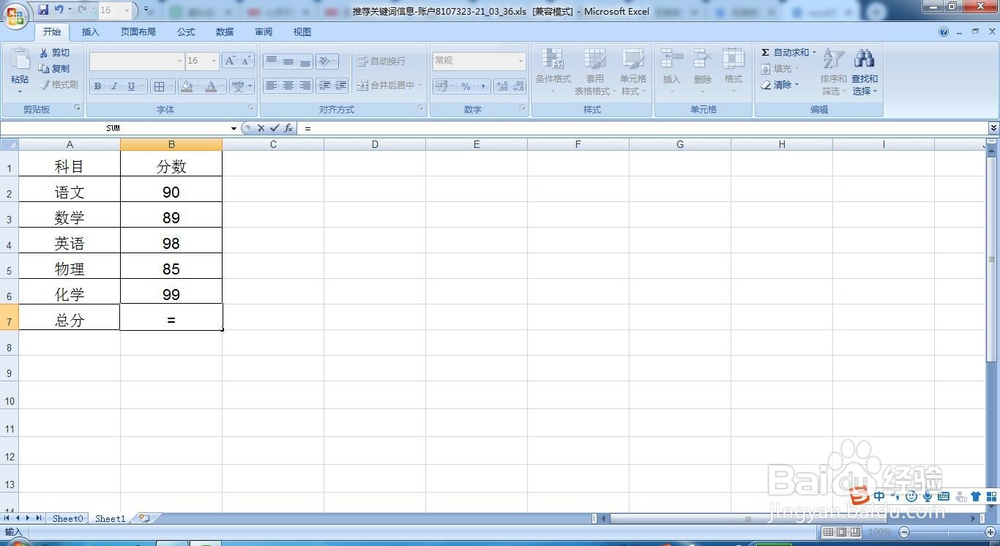1000x546 pixels.
Task: Click the Insert cells 插入 button
Action: 672,71
